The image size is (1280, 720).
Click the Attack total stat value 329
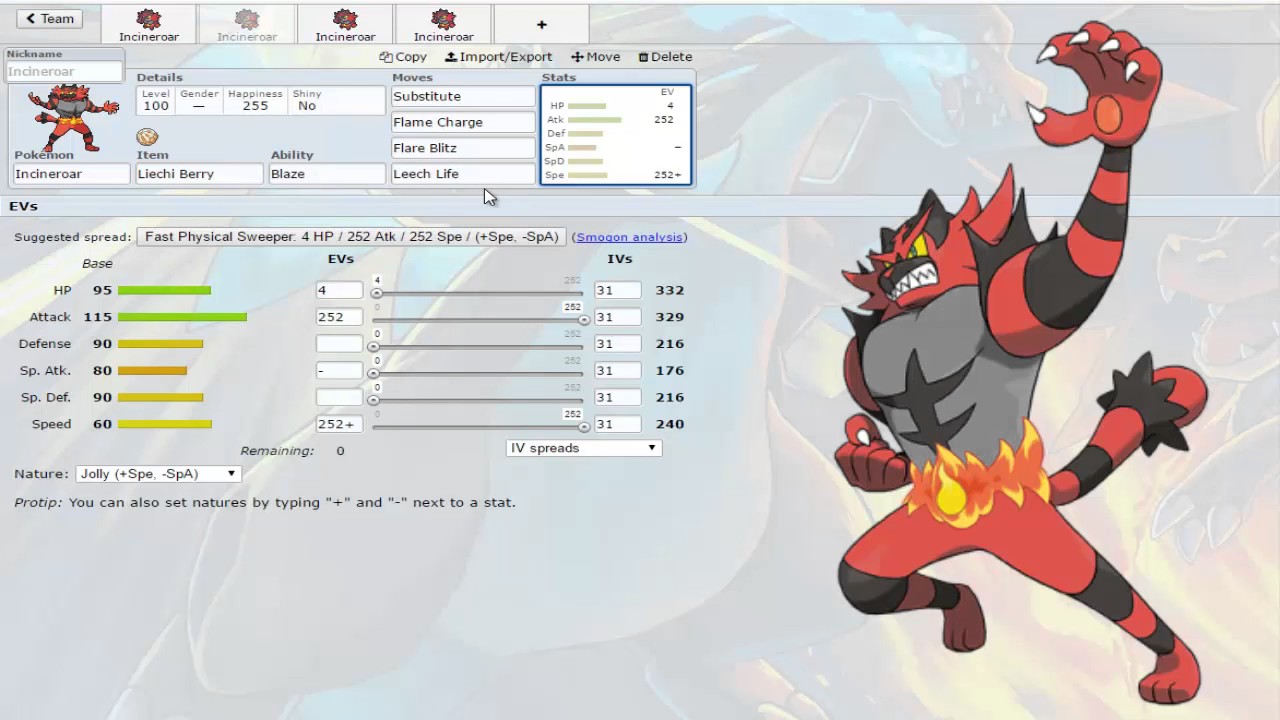coord(670,317)
